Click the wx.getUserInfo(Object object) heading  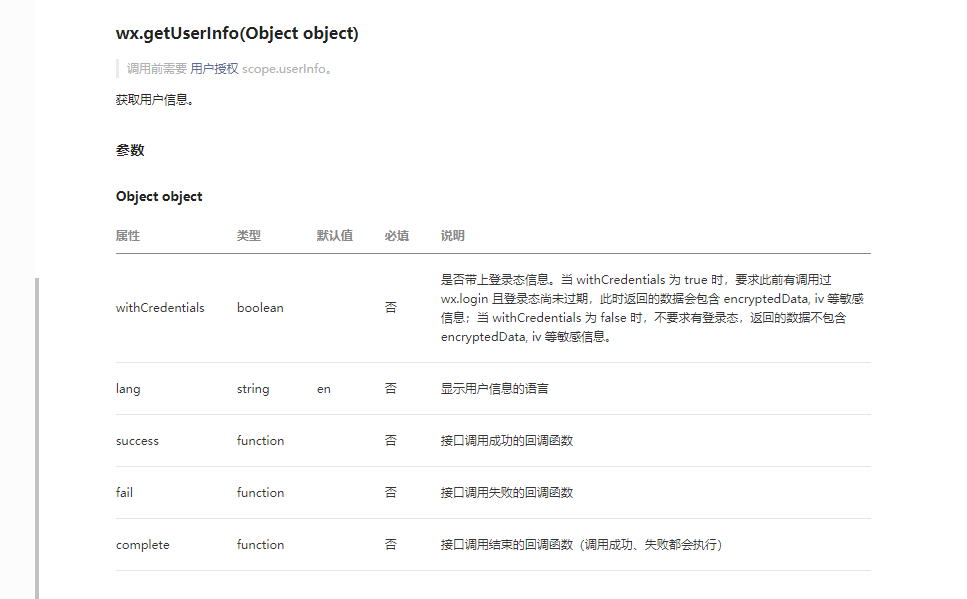237,33
